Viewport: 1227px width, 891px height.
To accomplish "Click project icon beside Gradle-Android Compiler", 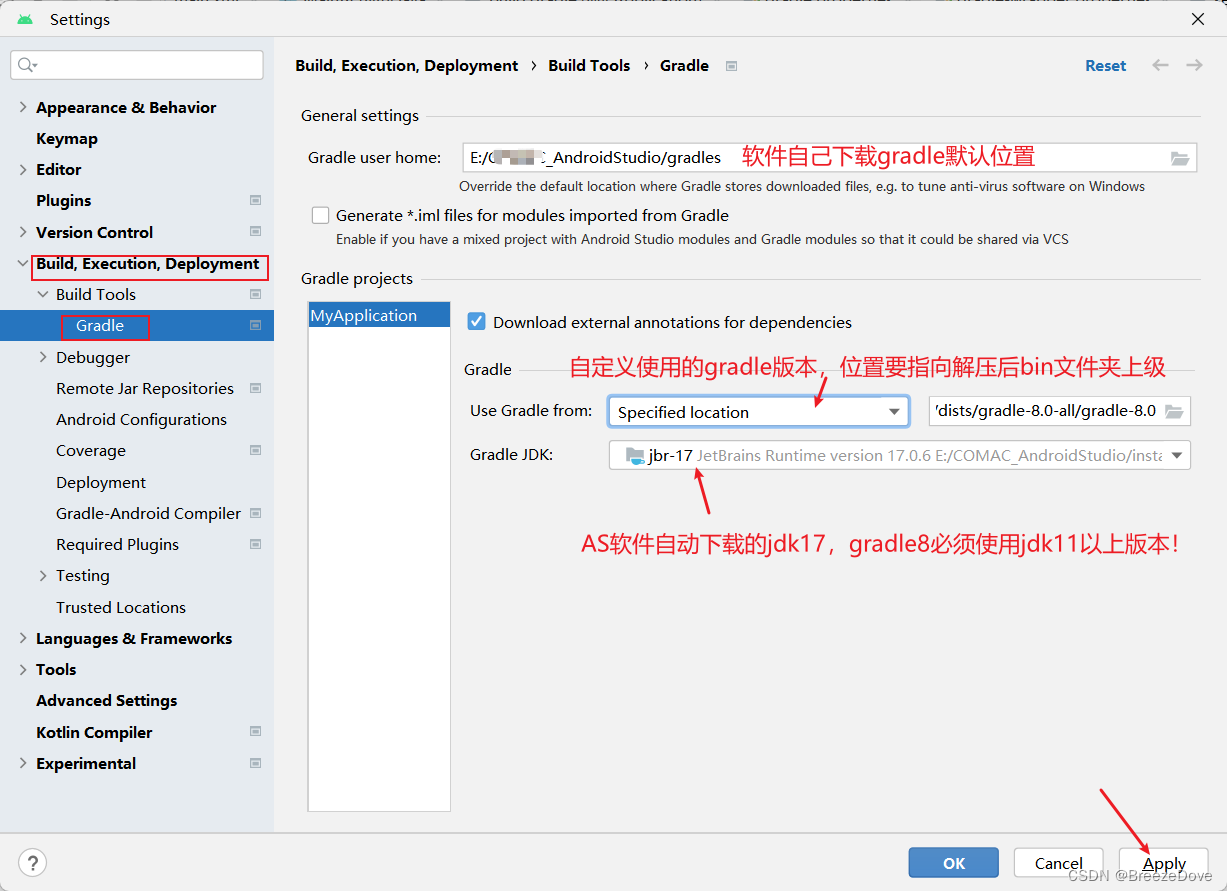I will [x=255, y=513].
